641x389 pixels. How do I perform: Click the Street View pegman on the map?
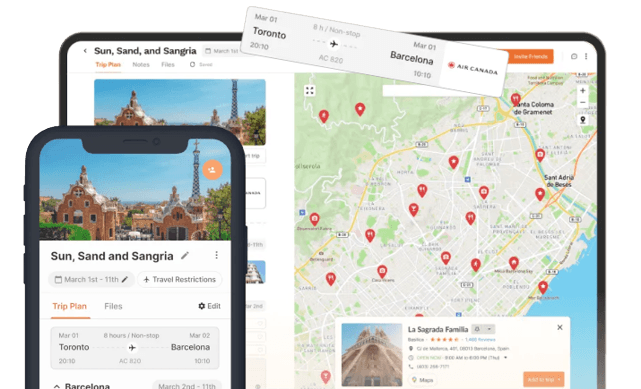tap(583, 120)
